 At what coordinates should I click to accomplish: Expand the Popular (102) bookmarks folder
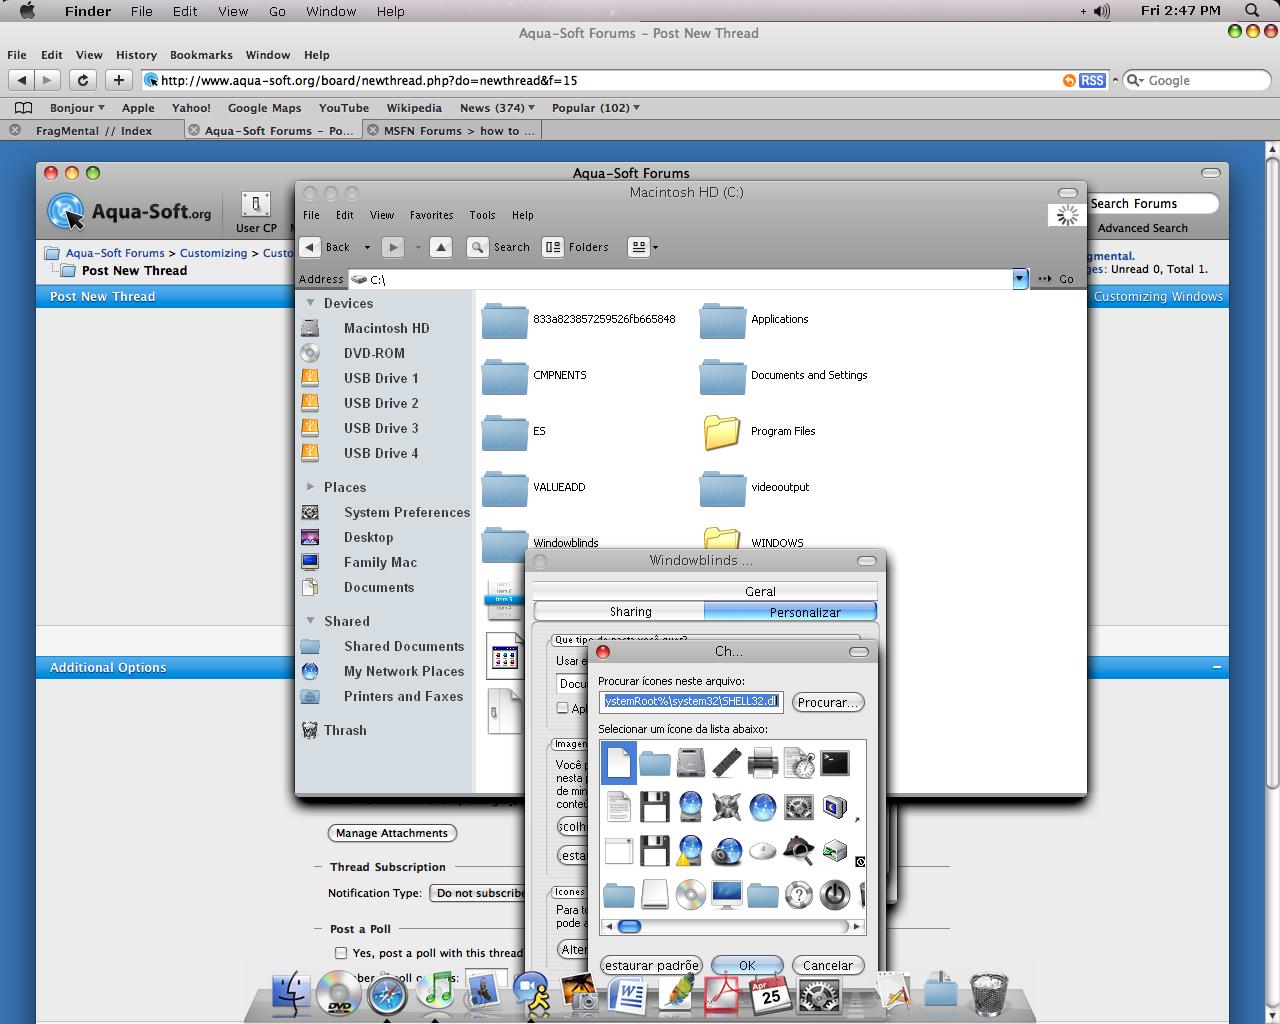596,108
